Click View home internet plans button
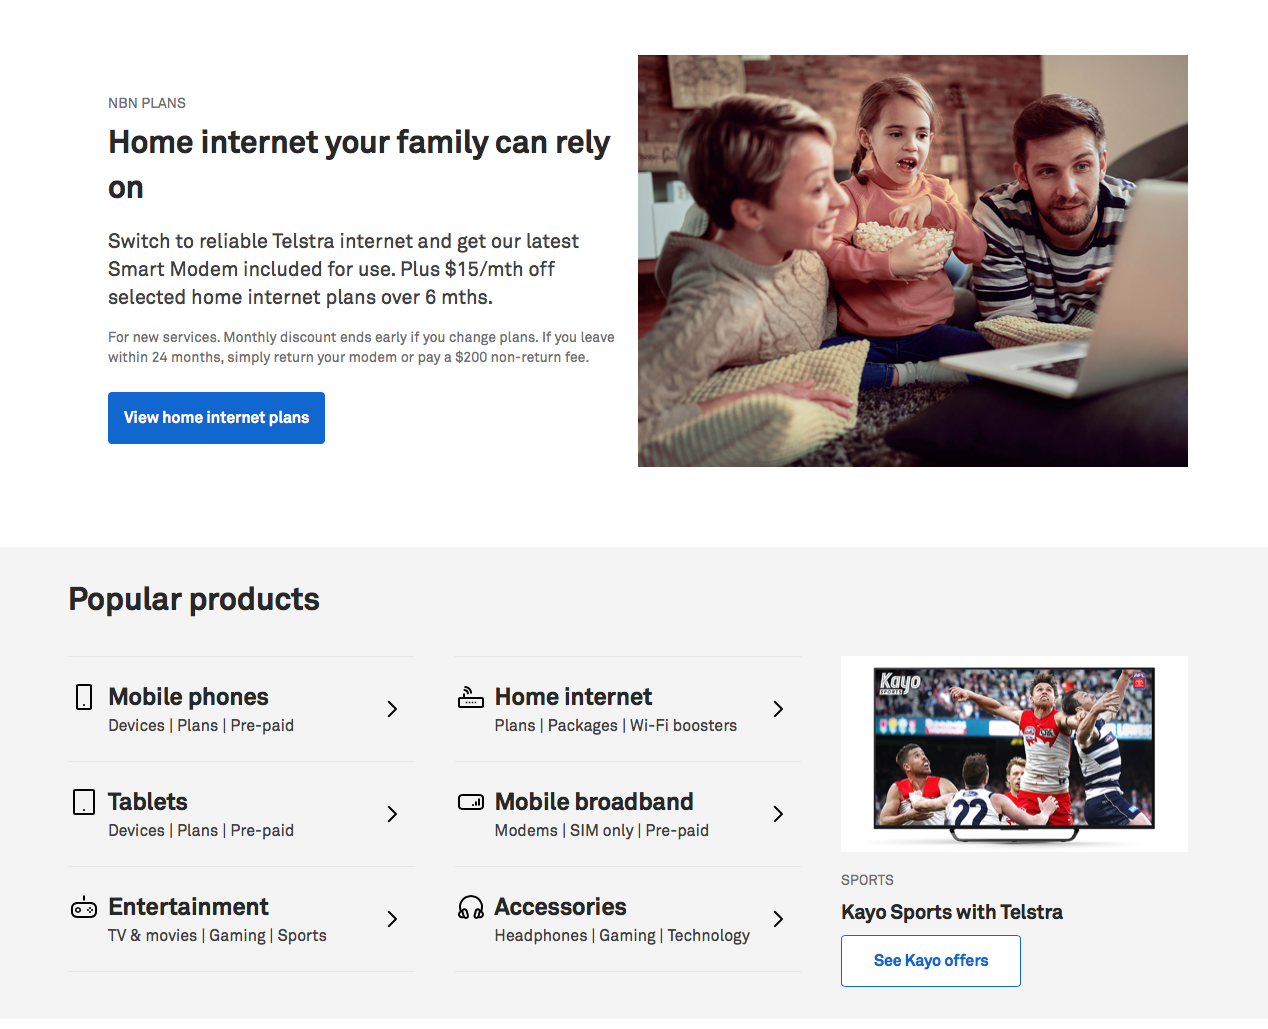This screenshot has width=1268, height=1029. tap(216, 418)
